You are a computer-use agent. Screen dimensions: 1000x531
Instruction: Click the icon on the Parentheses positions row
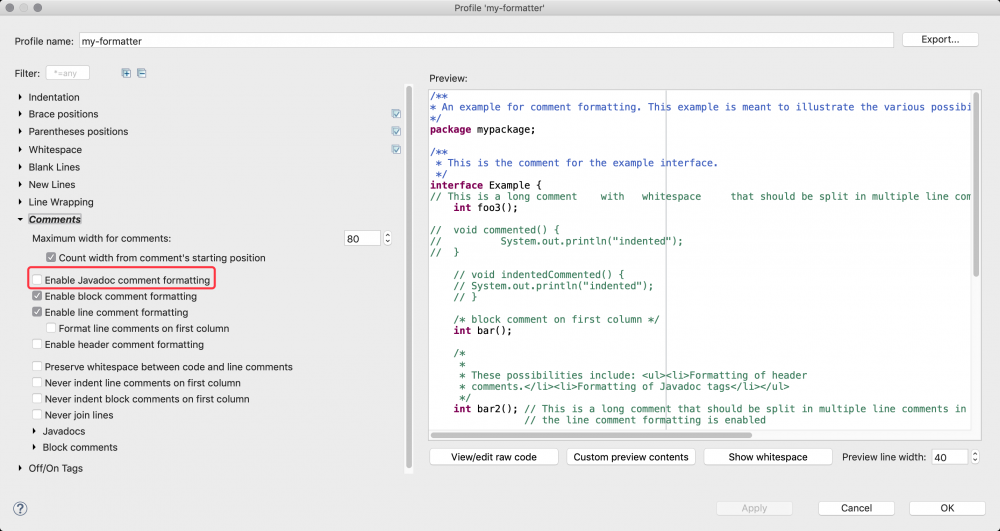pos(397,132)
